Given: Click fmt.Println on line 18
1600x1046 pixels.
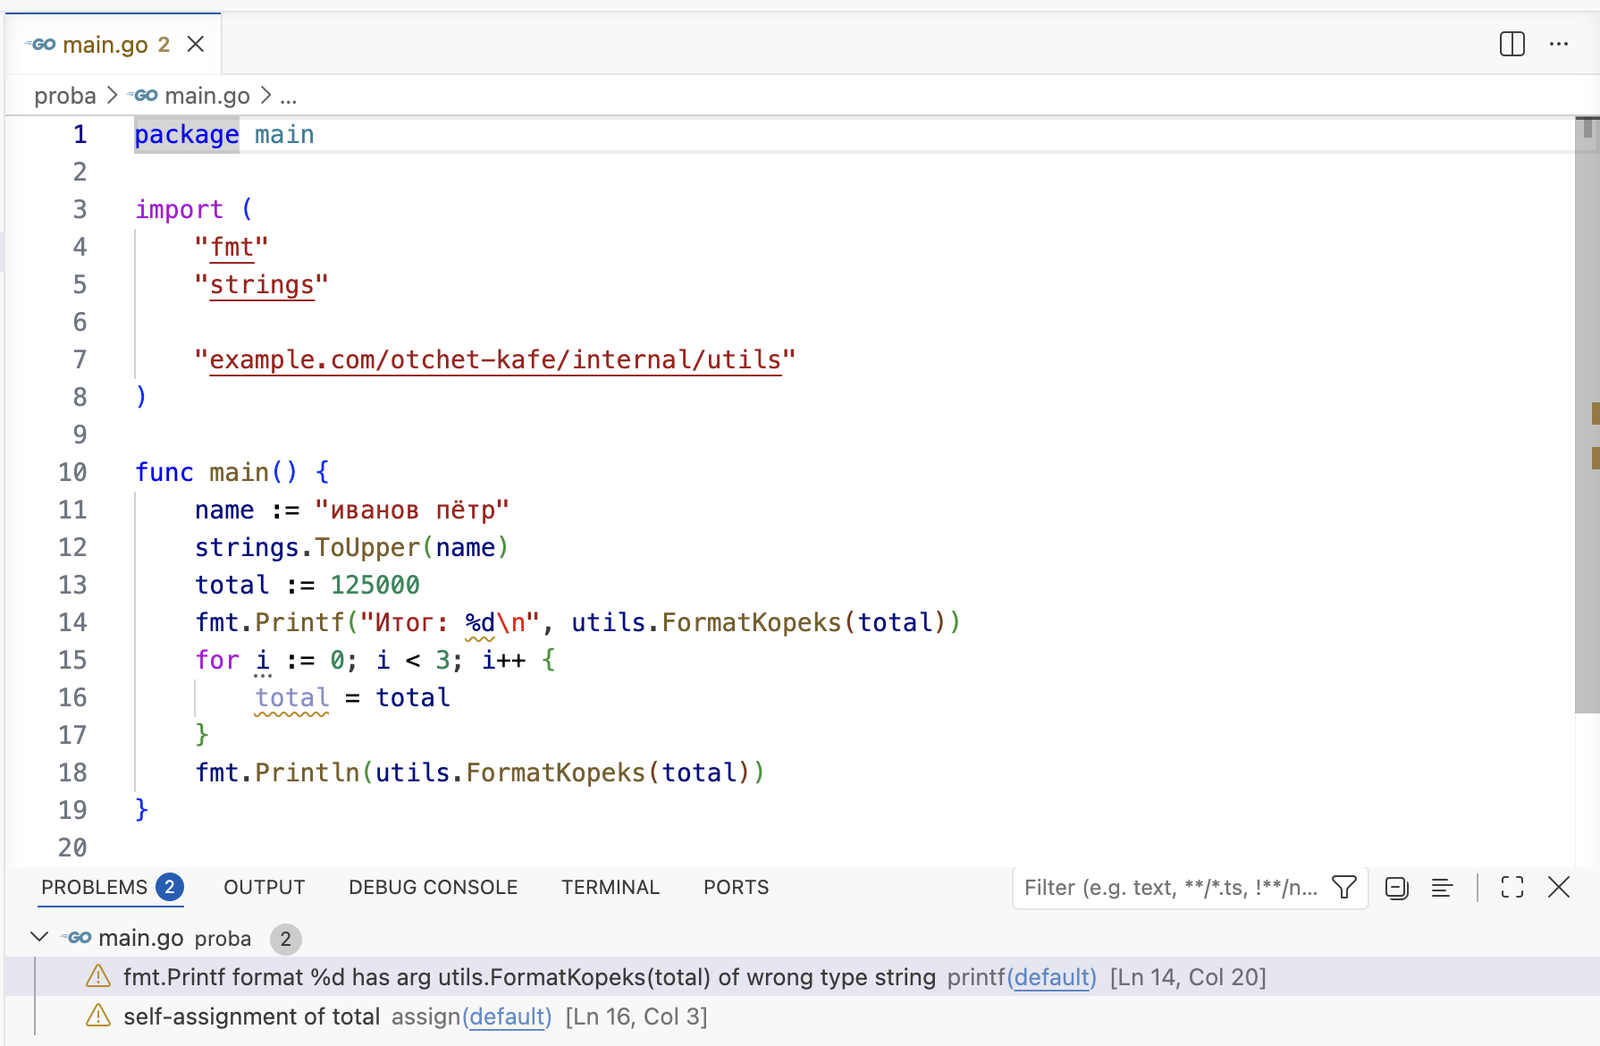Looking at the screenshot, I should [277, 773].
